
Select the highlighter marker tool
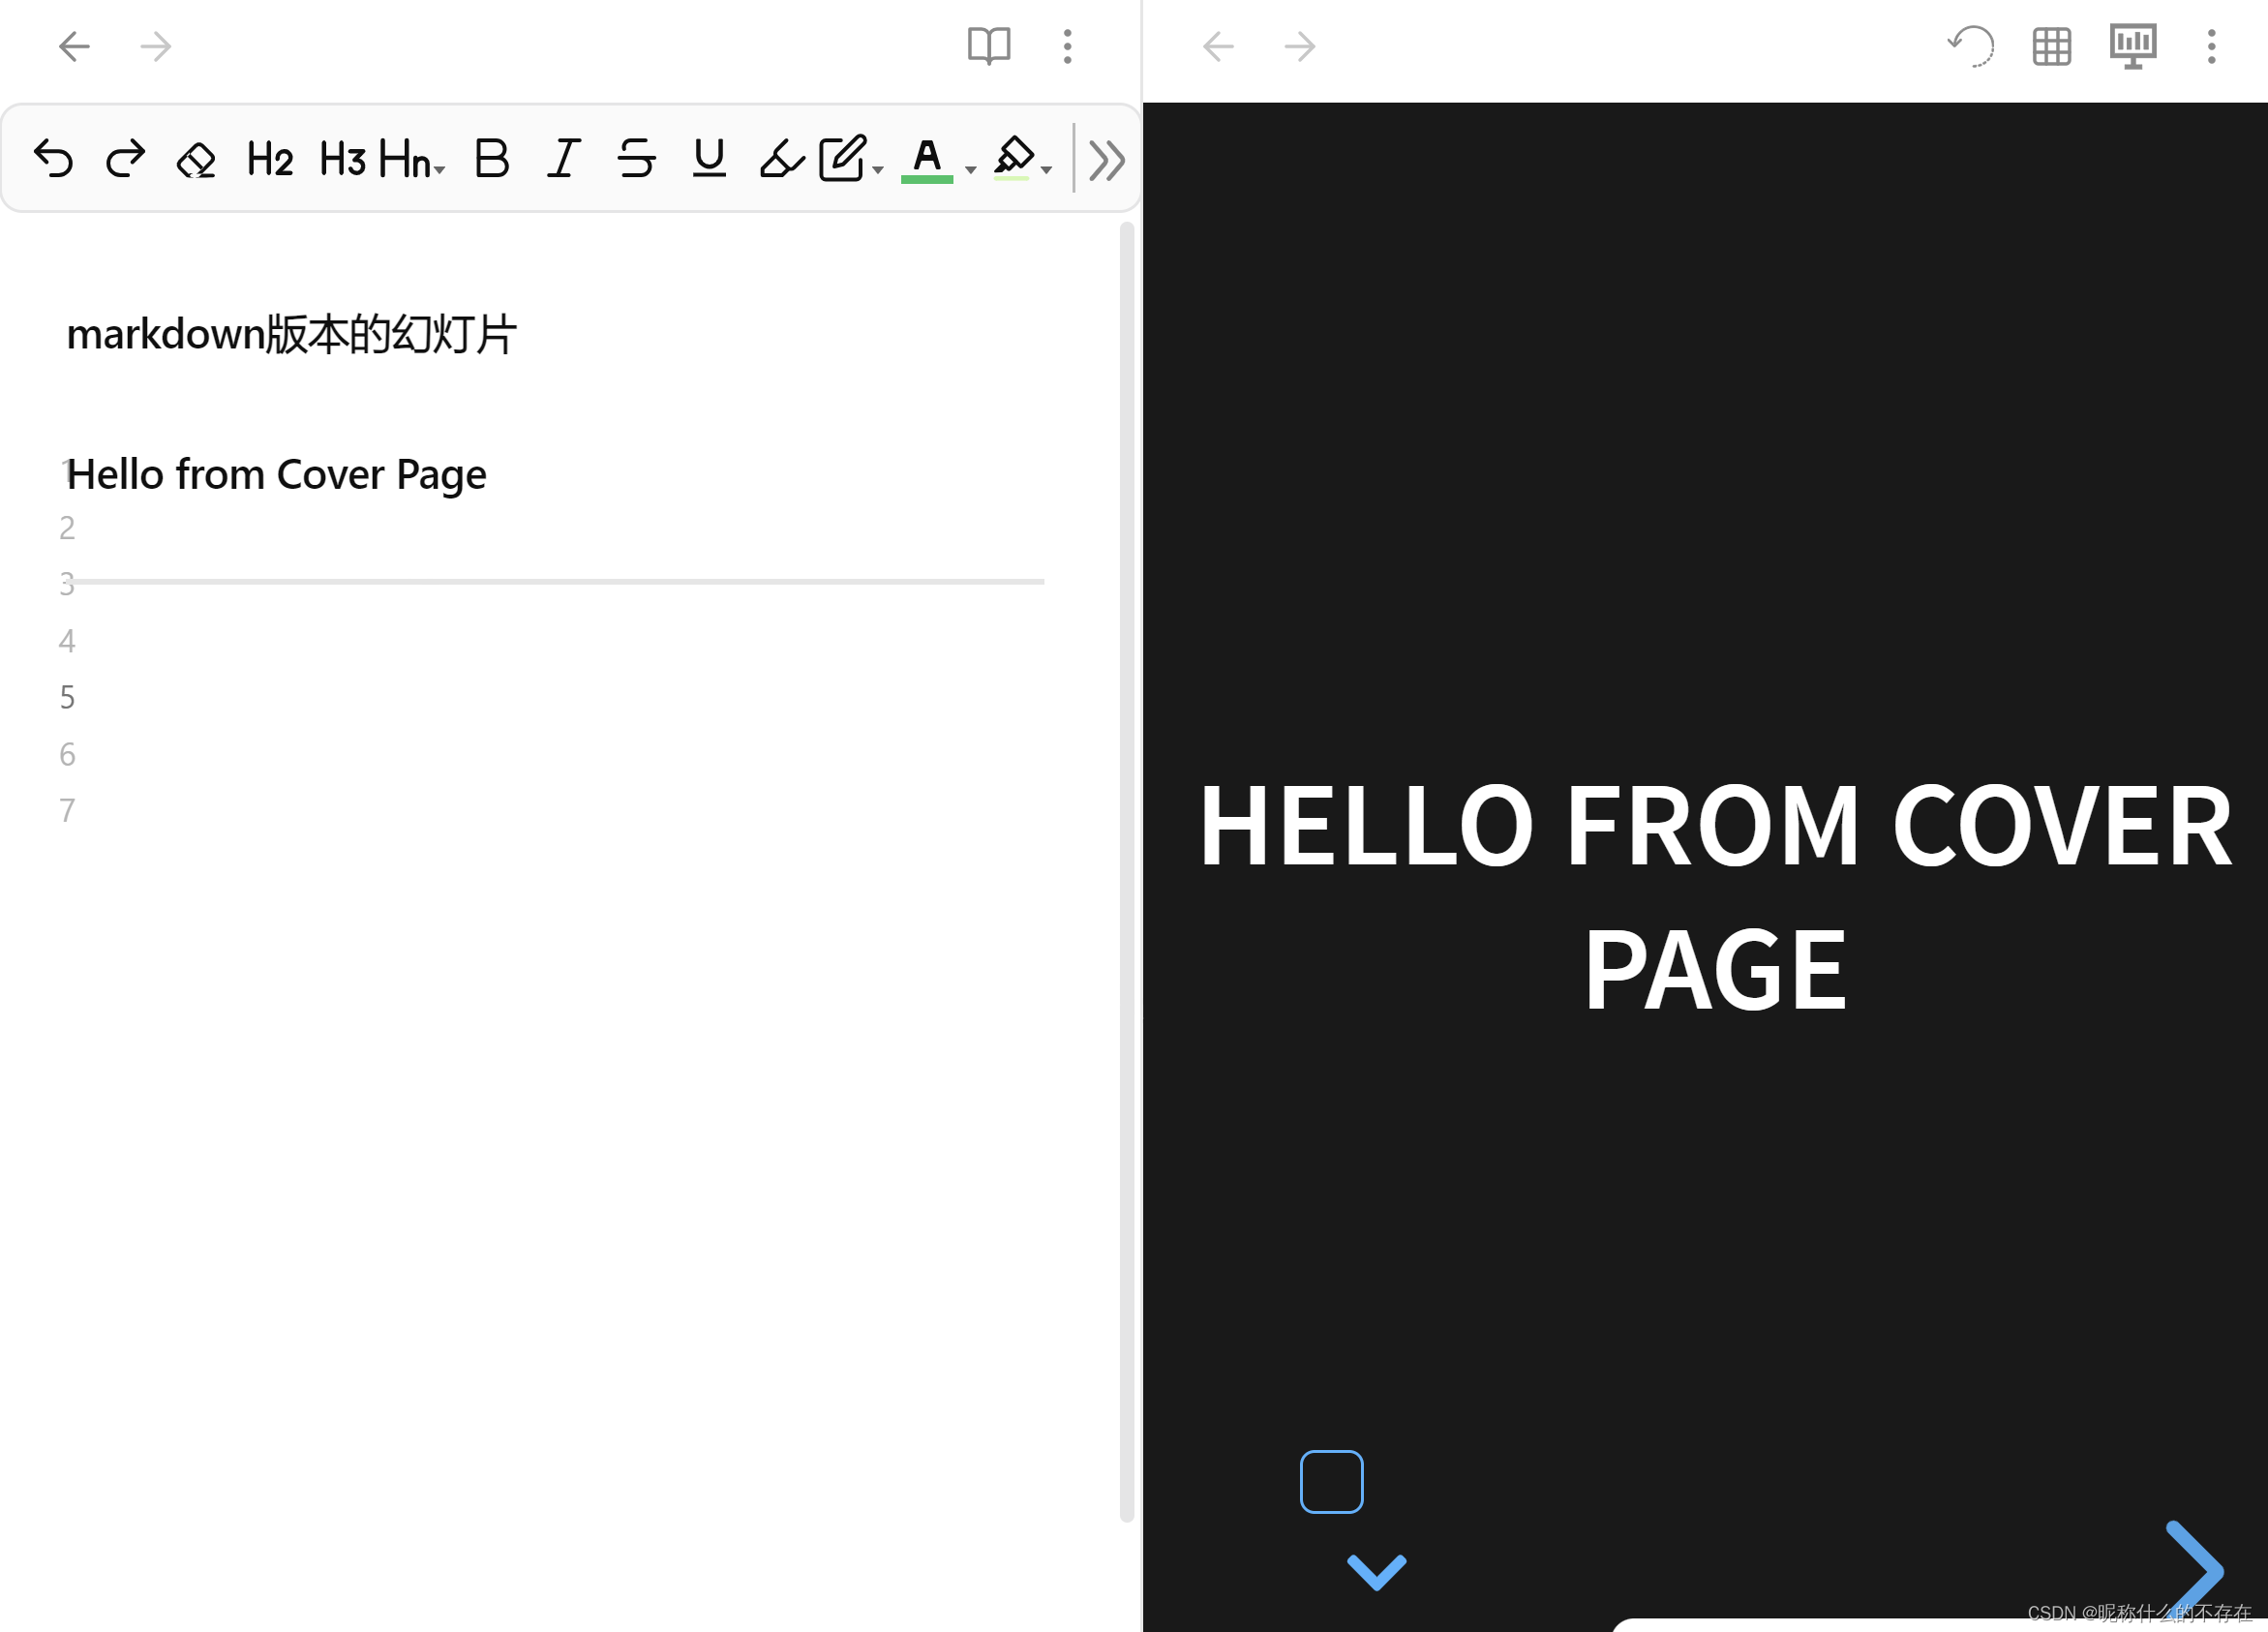[x=781, y=159]
